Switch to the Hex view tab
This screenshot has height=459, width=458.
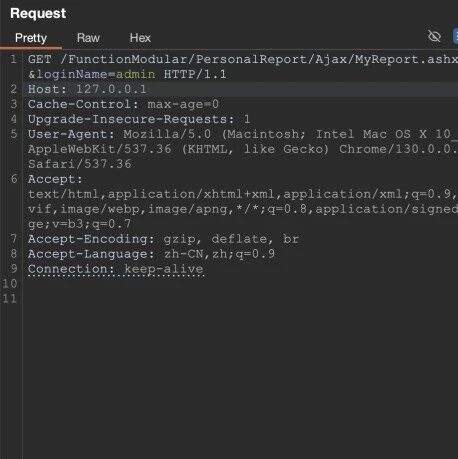[x=140, y=38]
